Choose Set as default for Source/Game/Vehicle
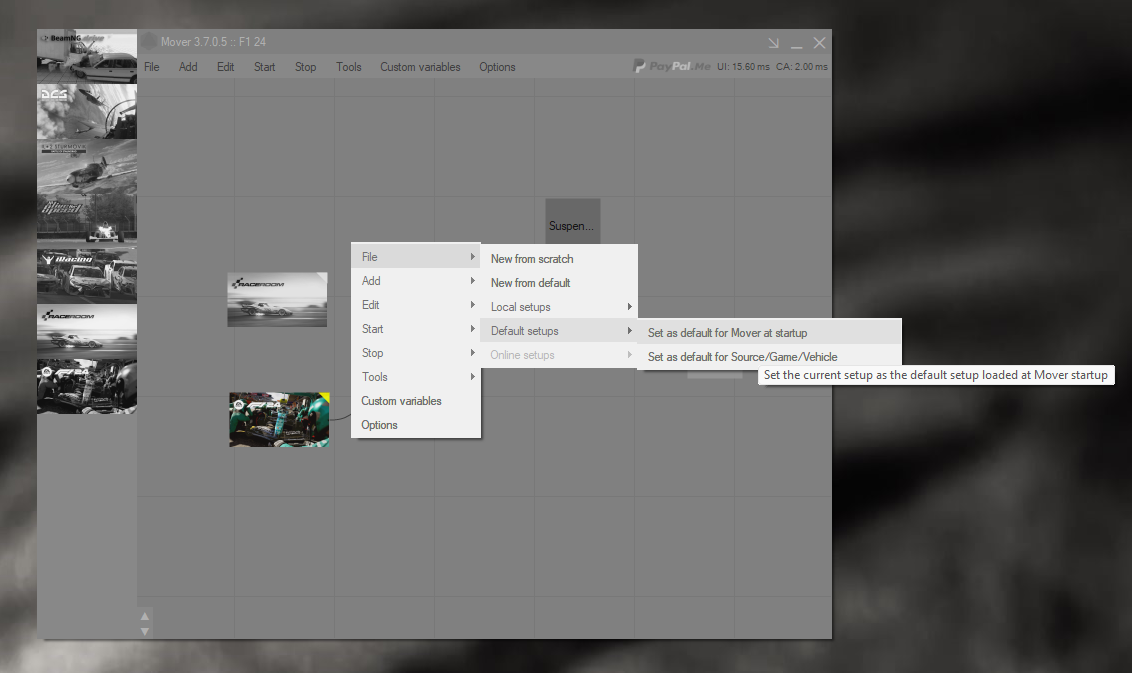This screenshot has height=673, width=1132. (x=770, y=357)
